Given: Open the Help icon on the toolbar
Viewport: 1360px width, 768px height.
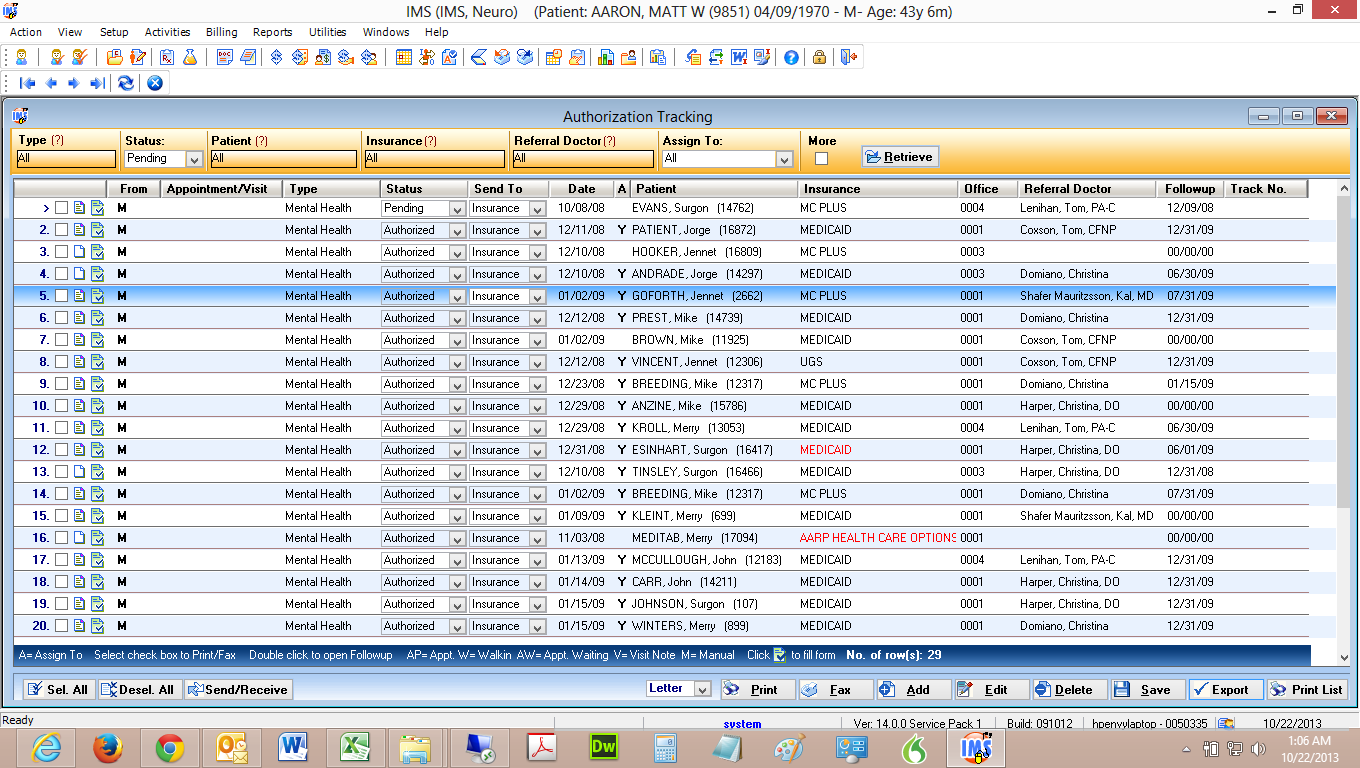Looking at the screenshot, I should pos(790,57).
